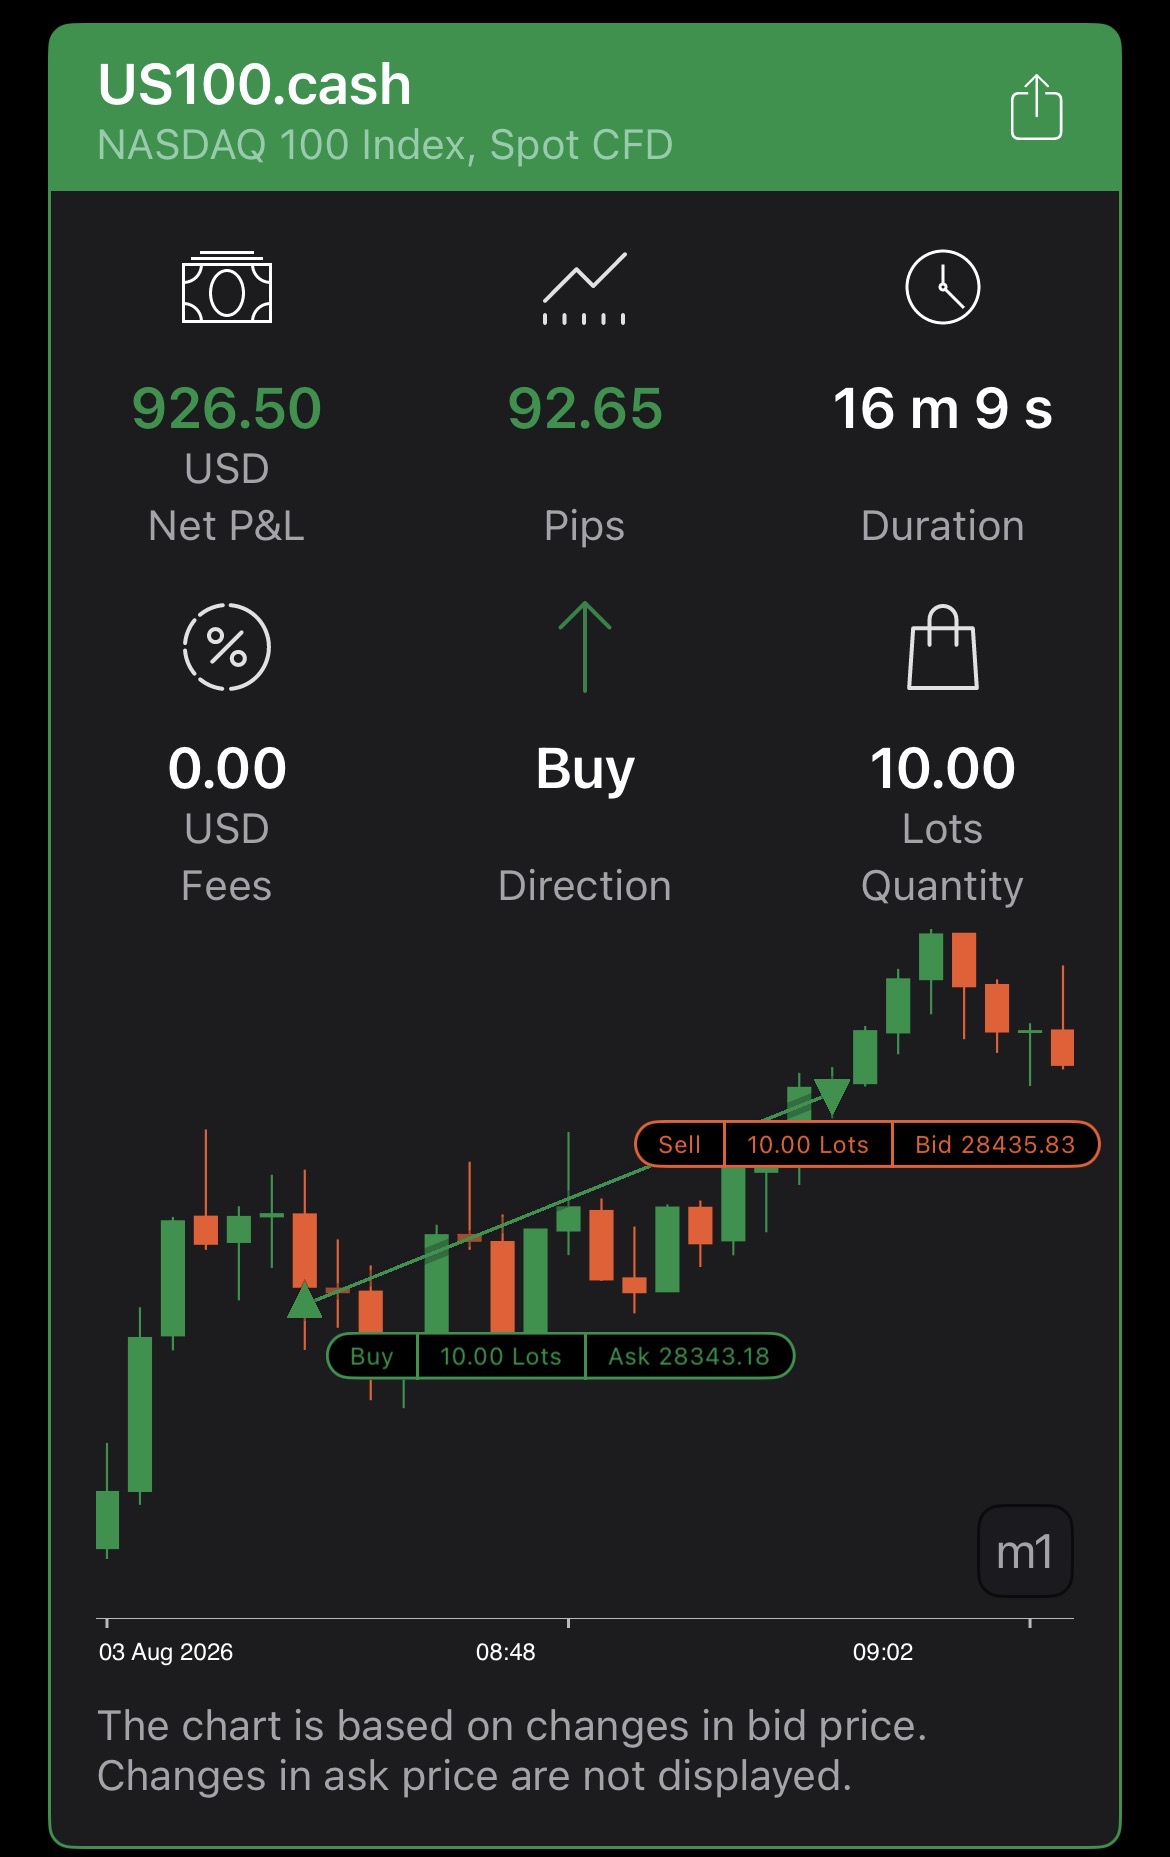Image resolution: width=1170 pixels, height=1857 pixels.
Task: Tap 10.00 Lots in the Sell tag
Action: (808, 1144)
